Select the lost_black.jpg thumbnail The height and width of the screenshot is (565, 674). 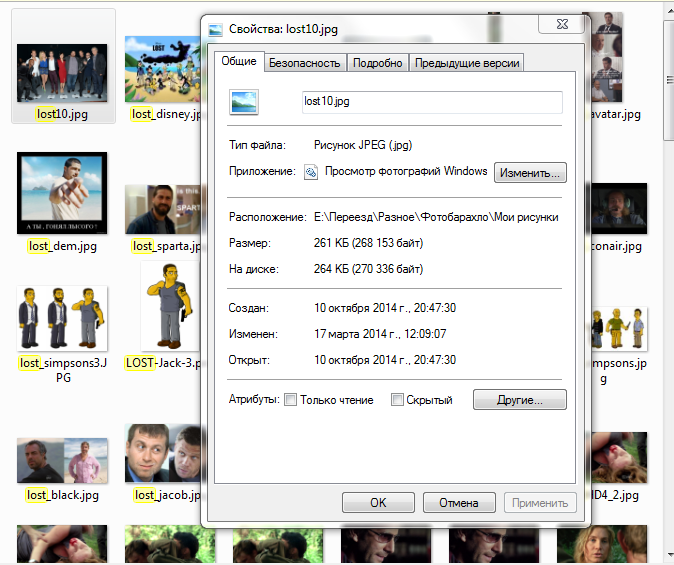pos(62,461)
